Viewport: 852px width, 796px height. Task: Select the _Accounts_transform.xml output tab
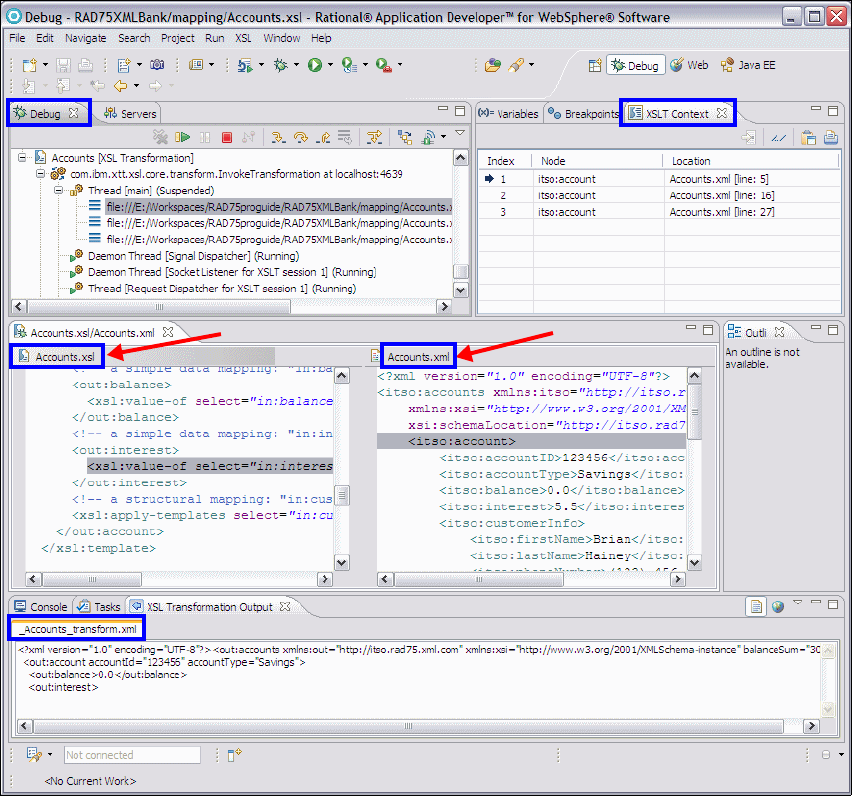point(77,629)
